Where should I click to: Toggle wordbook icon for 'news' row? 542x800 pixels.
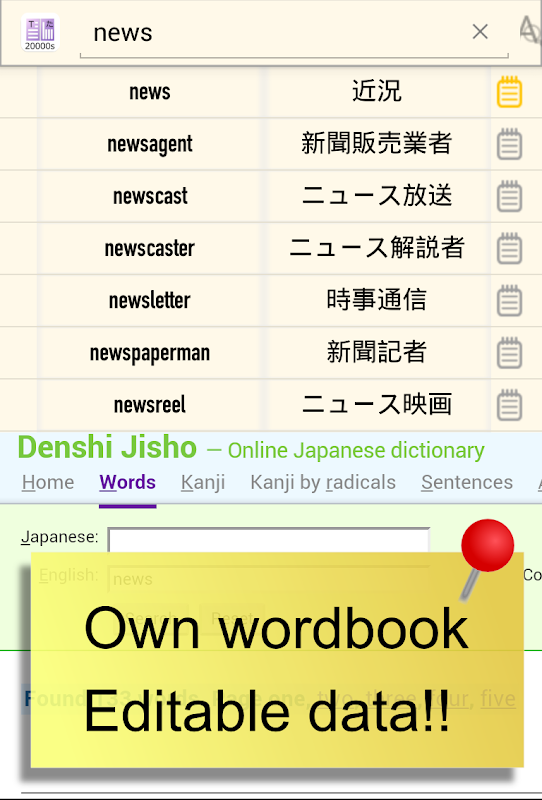tap(509, 92)
